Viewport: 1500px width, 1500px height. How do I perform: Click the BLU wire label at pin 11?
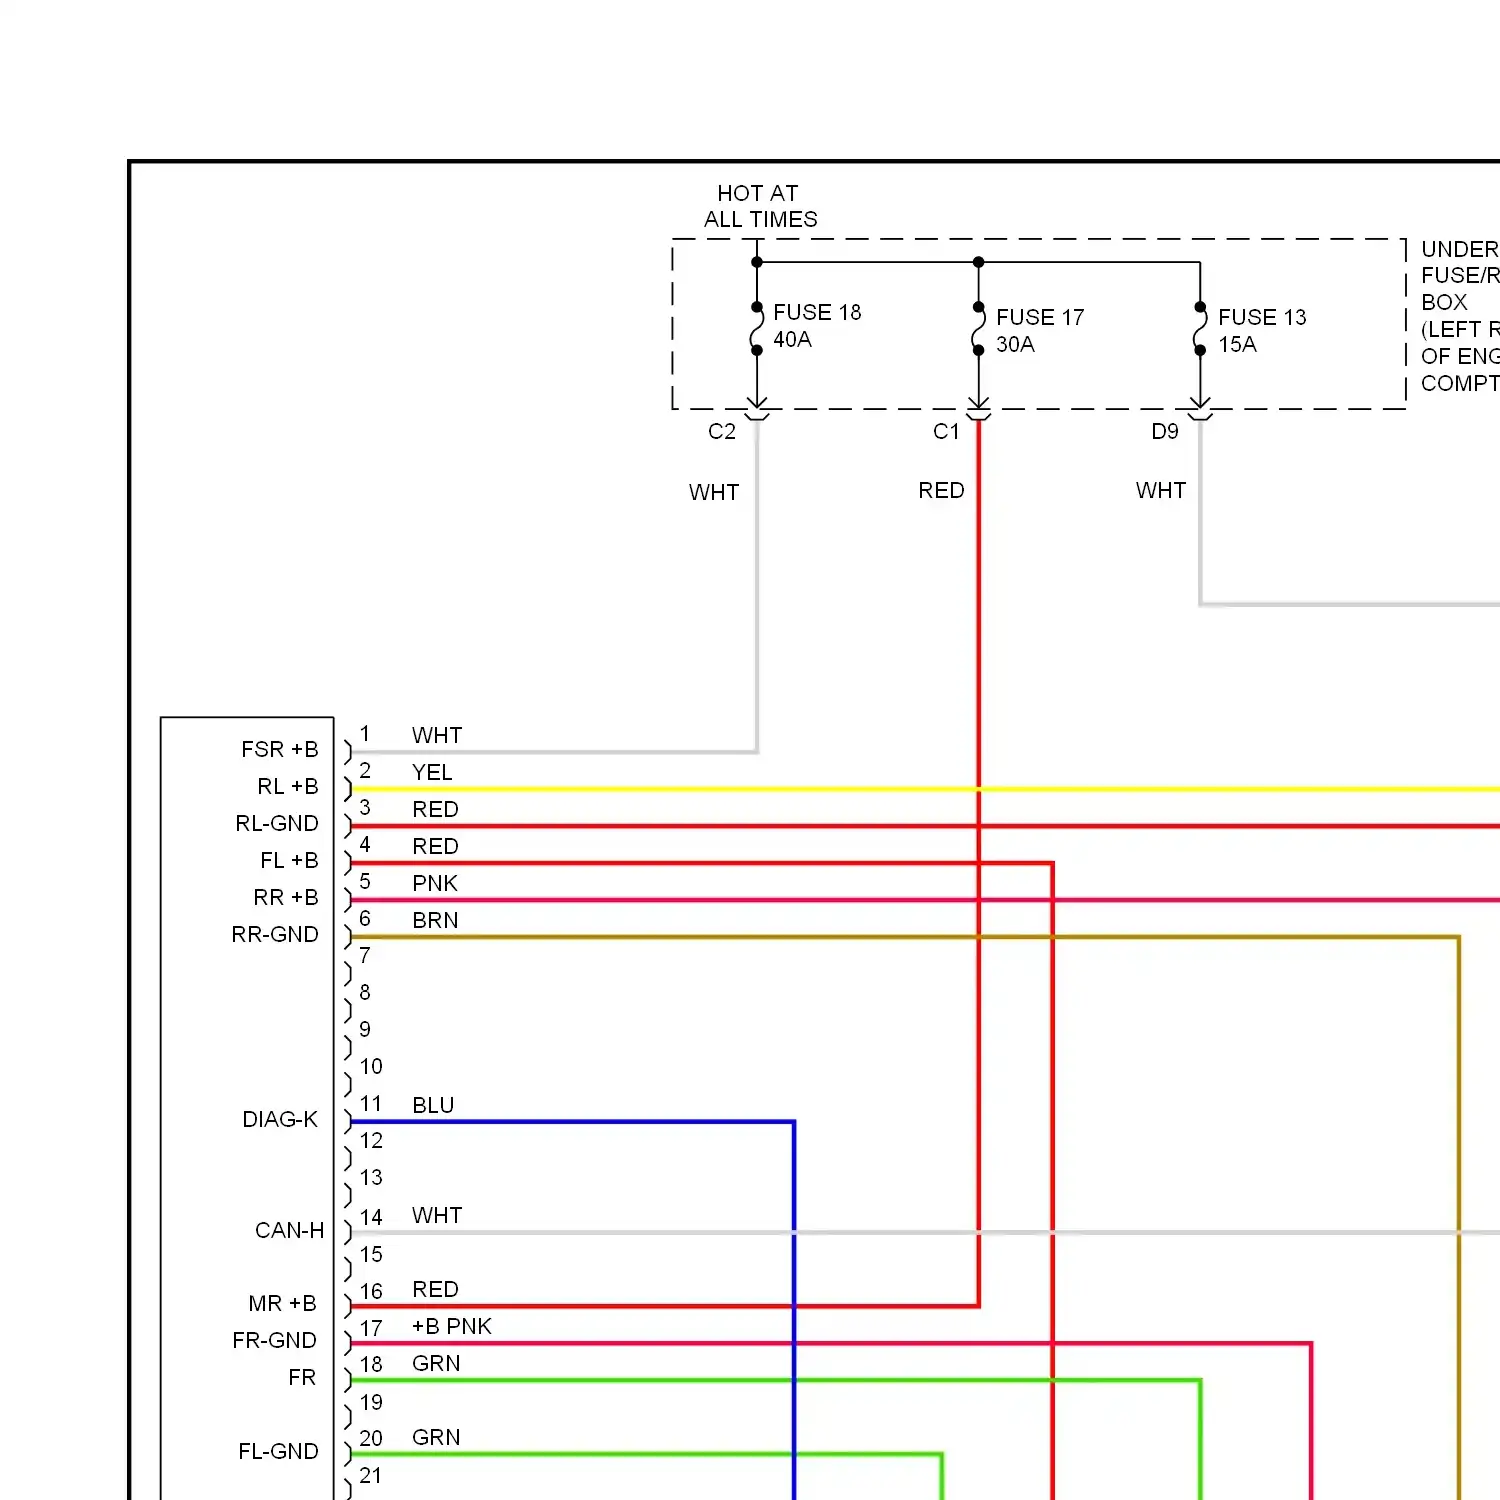click(x=433, y=1105)
